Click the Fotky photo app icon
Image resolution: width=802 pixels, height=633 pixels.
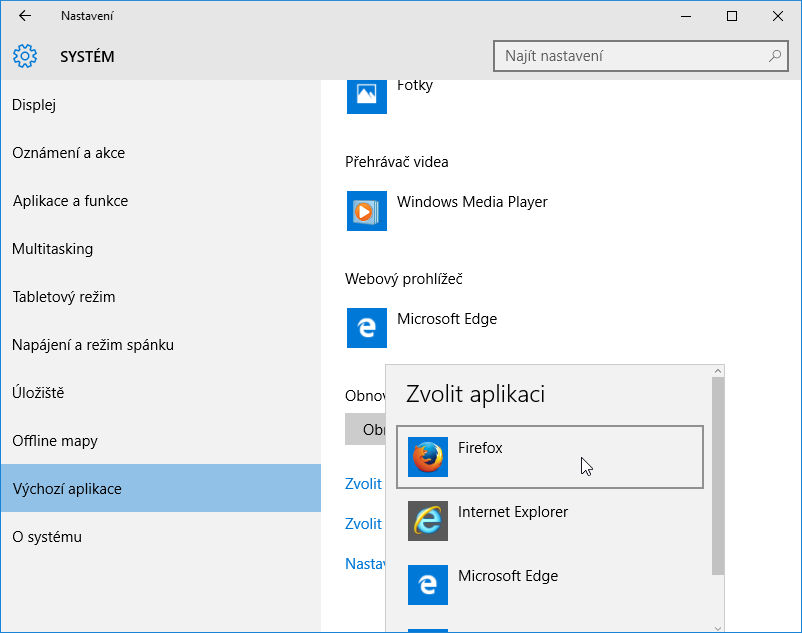pyautogui.click(x=367, y=96)
